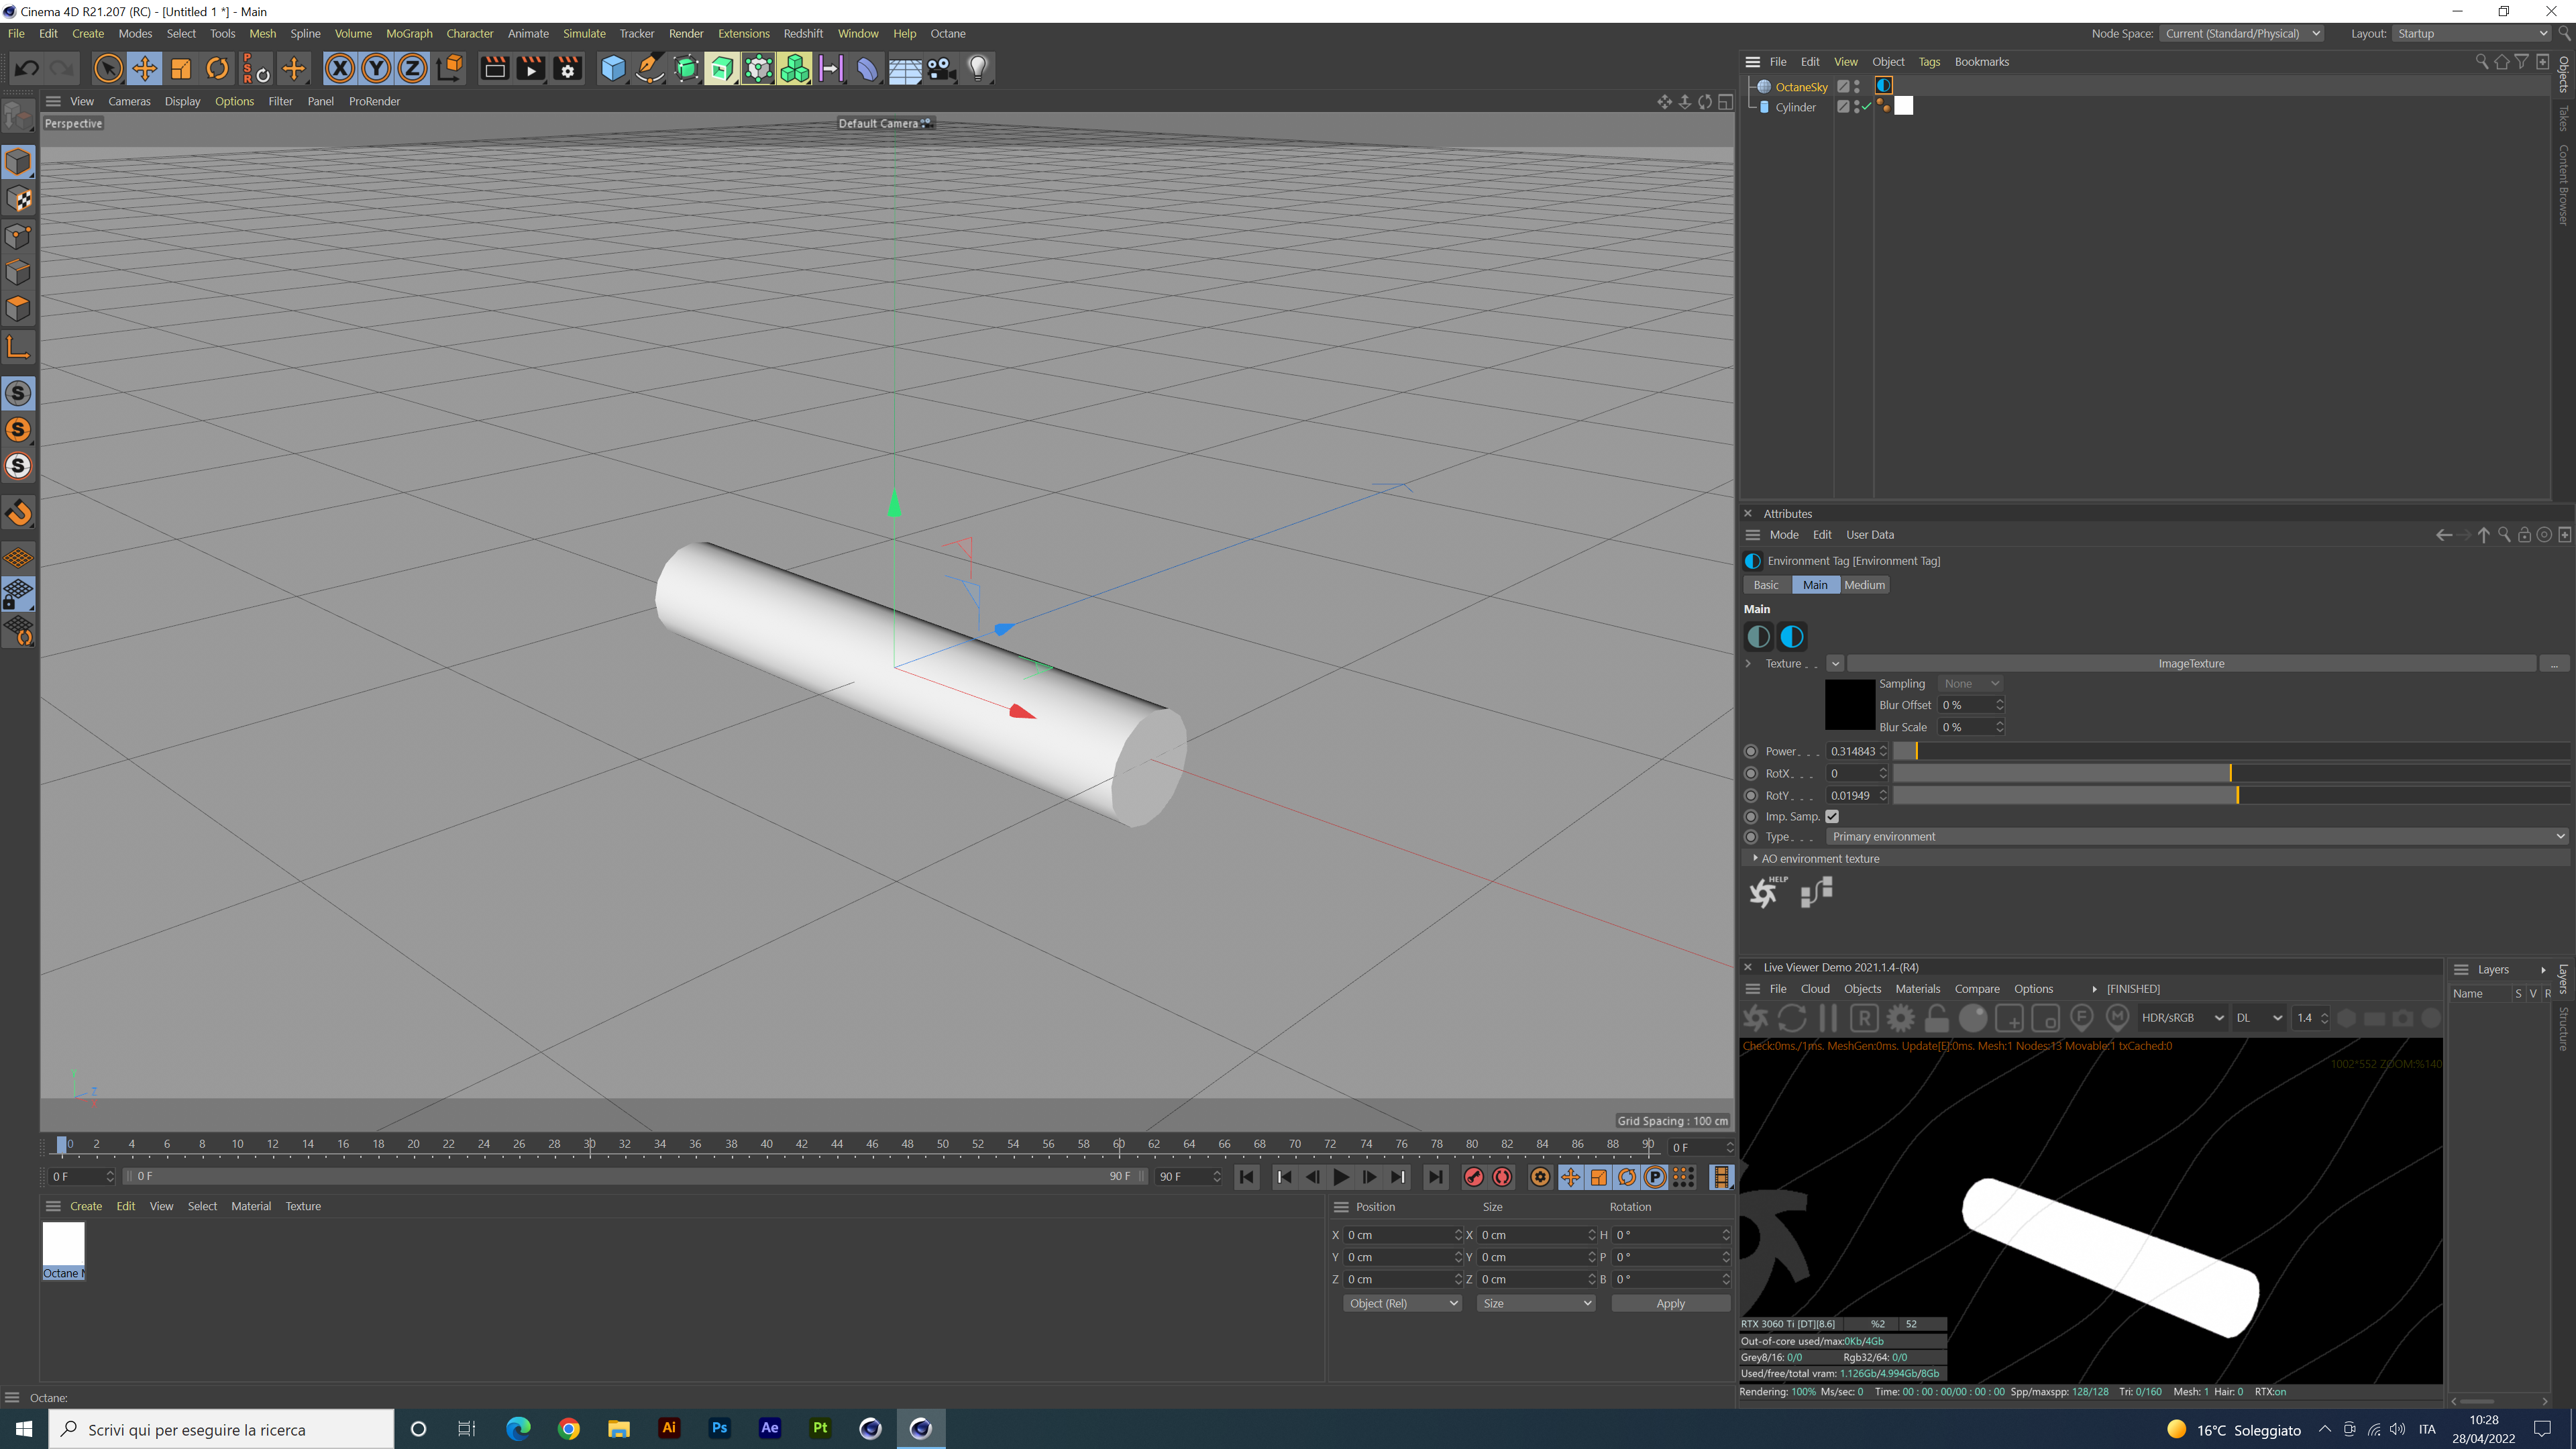Select the Move tool in top toolbar
This screenshot has height=1449, width=2576.
pos(144,68)
